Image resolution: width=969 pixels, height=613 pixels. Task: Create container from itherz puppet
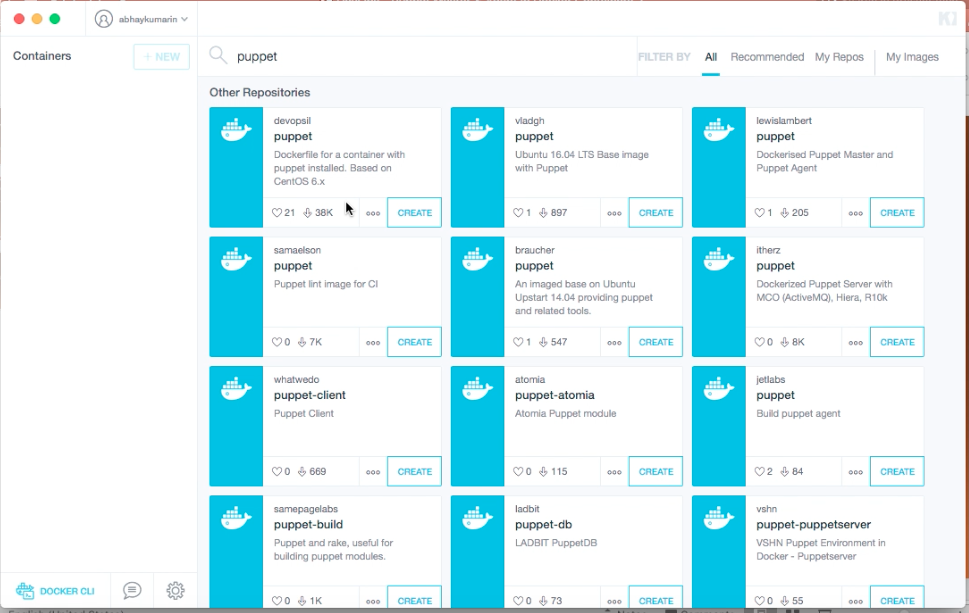[897, 342]
